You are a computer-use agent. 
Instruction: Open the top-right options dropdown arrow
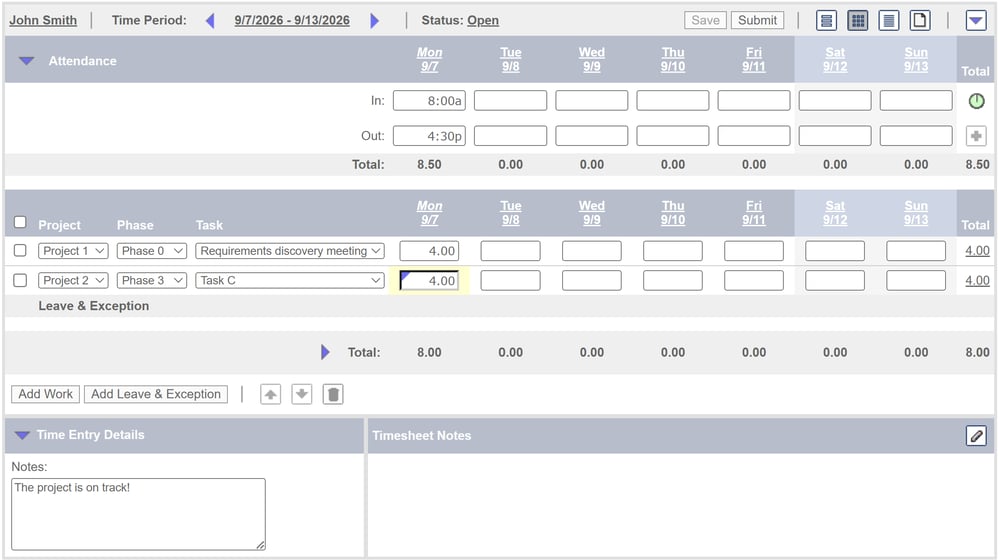tap(976, 20)
